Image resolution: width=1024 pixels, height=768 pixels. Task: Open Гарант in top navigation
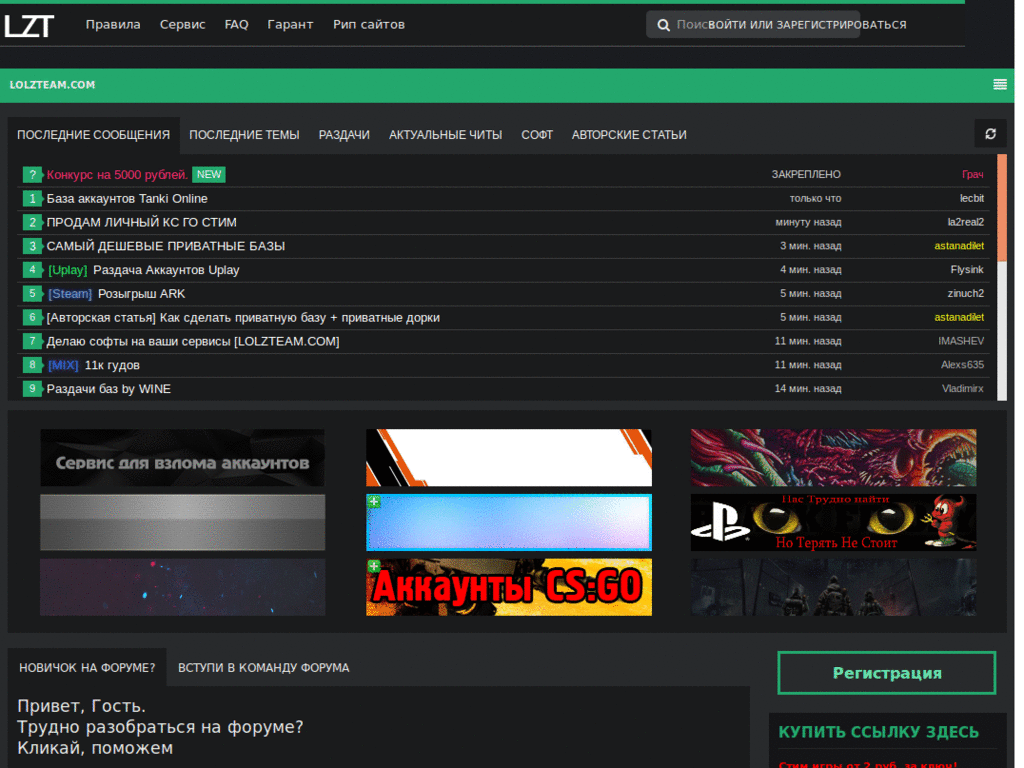point(291,25)
